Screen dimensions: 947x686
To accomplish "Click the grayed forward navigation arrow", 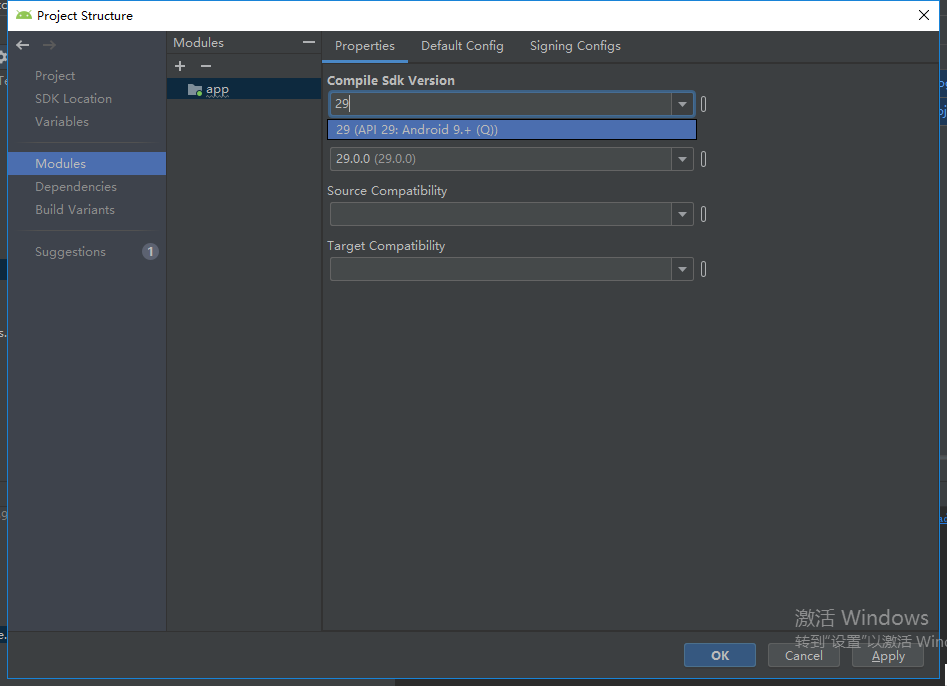I will click(x=48, y=44).
